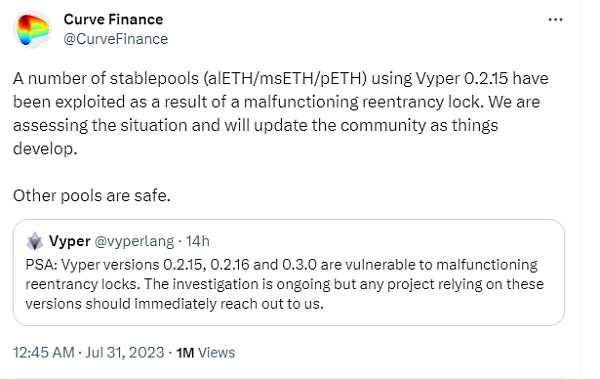This screenshot has height=379, width=600.
Task: View the 1M count for tweet analytics
Action: (x=185, y=353)
